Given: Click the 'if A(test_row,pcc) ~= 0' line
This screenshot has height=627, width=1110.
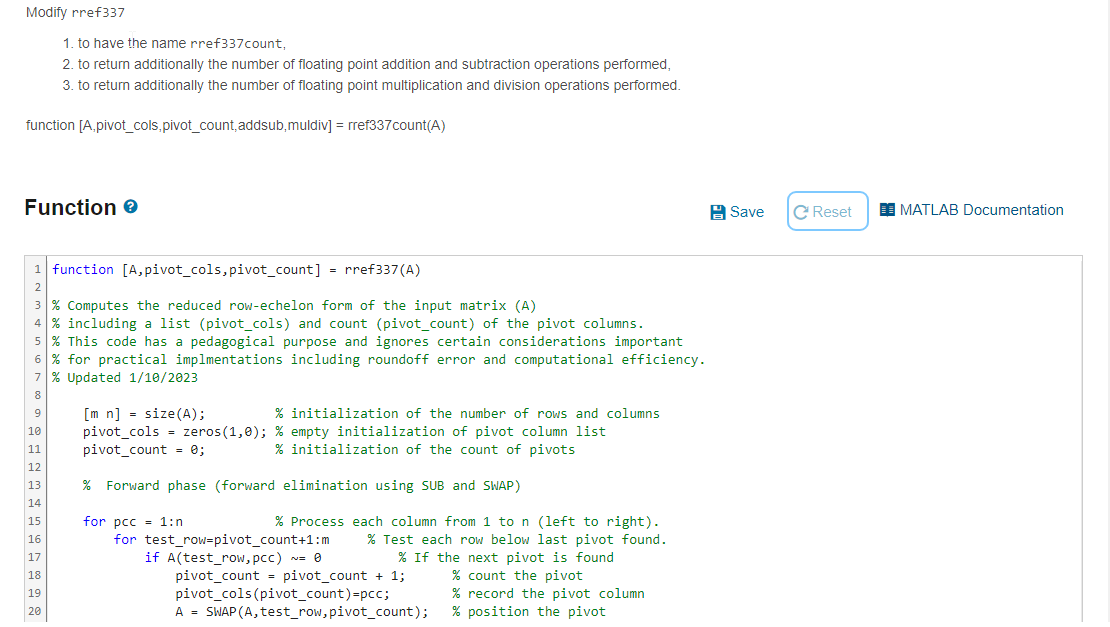Looking at the screenshot, I should coord(233,558).
